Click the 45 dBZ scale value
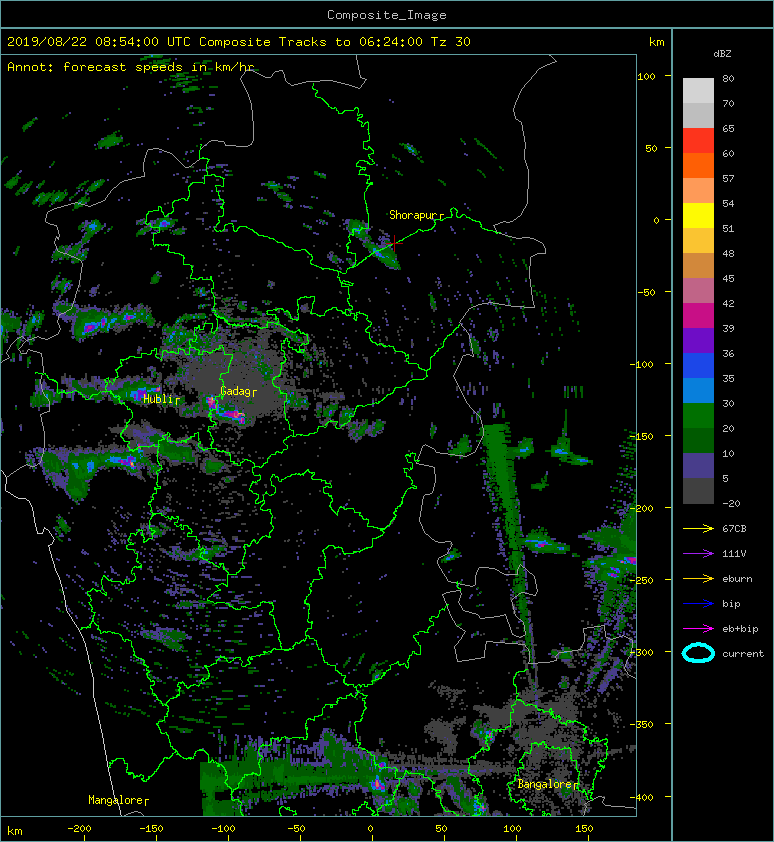The width and height of the screenshot is (774, 842). pos(728,279)
